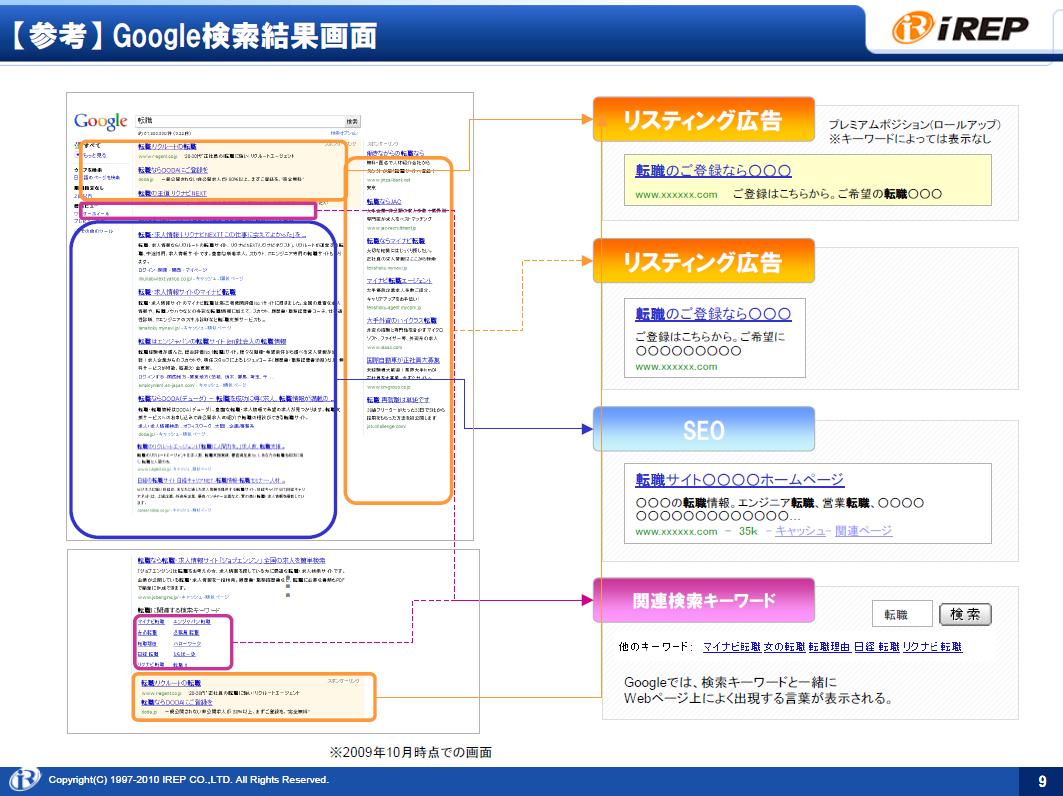
Task: Click the リスティング広告 label beside the premium position note
Action: [704, 119]
